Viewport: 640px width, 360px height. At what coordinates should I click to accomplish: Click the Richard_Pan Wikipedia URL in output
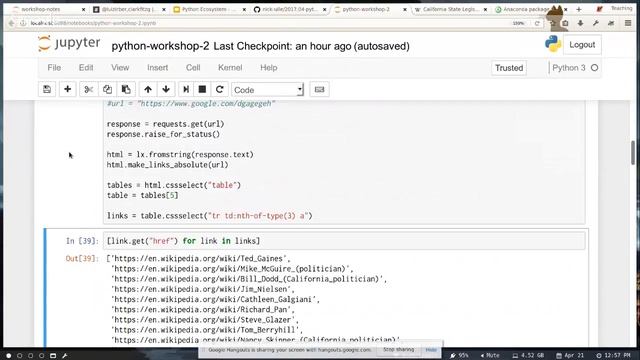[x=201, y=309]
